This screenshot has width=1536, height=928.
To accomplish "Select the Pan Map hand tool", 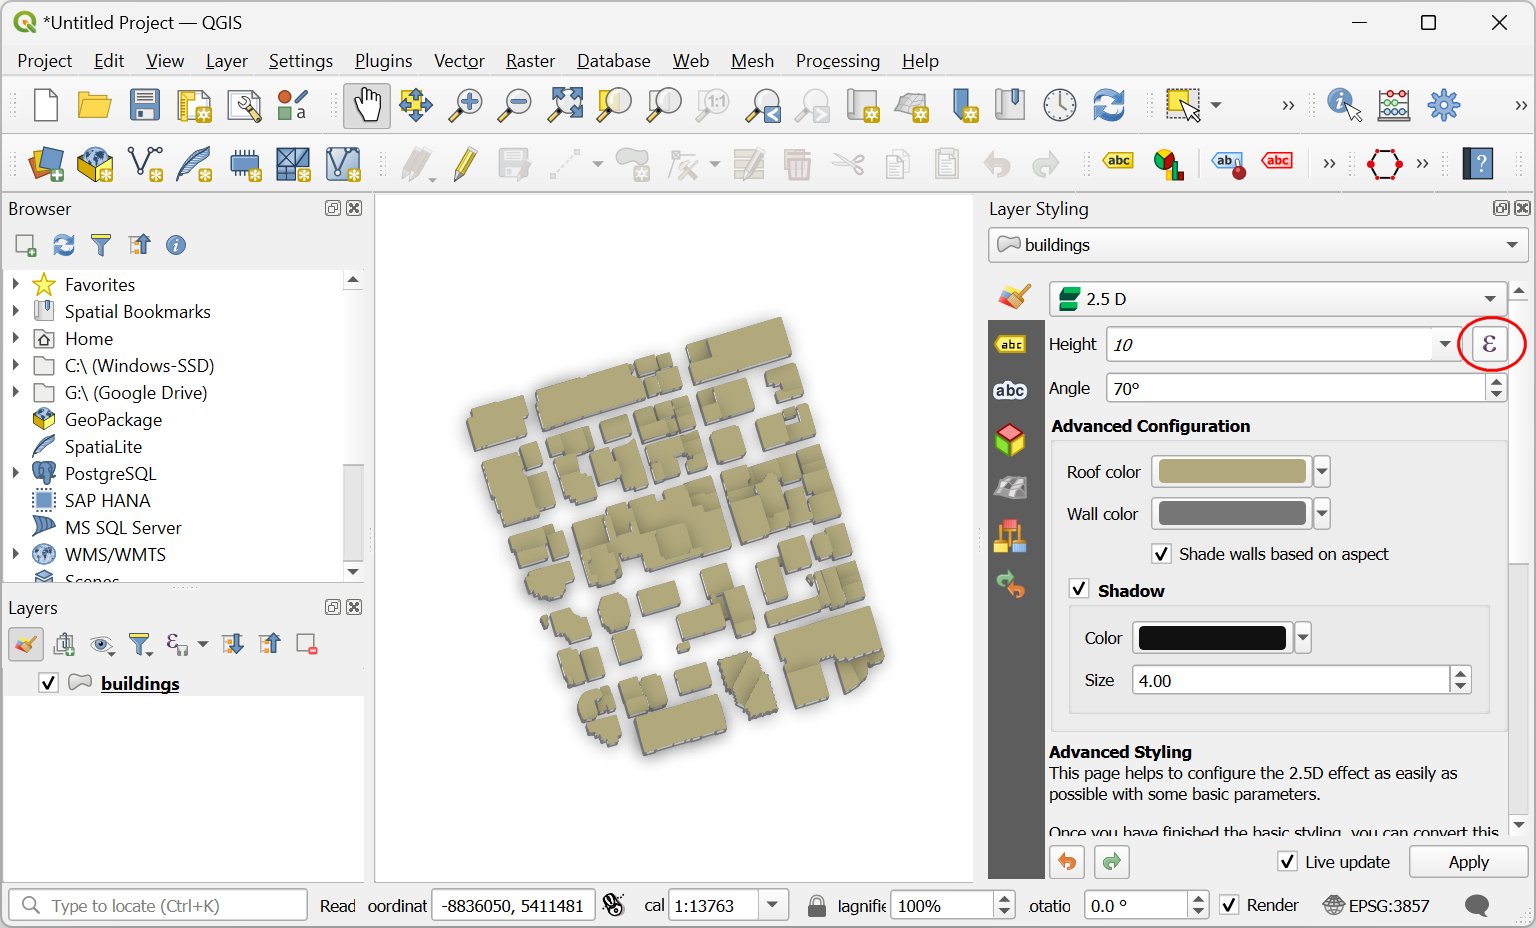I will pyautogui.click(x=367, y=105).
